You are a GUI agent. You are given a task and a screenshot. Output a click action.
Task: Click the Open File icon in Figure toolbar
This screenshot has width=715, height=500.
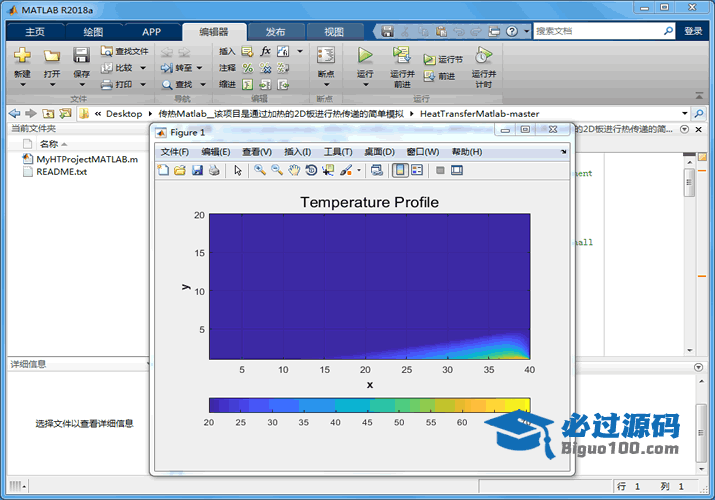click(x=180, y=170)
